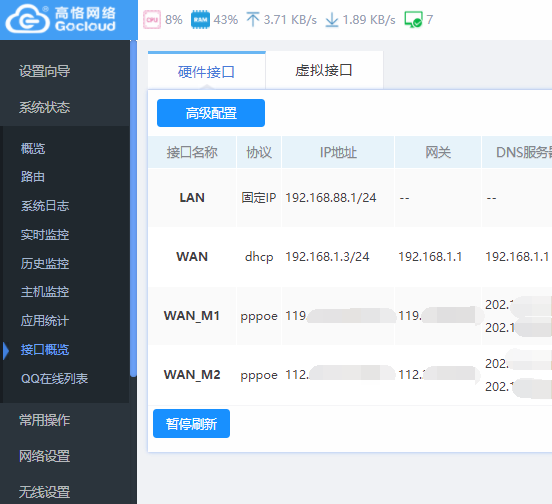Click the 192.168.88.1/24 IP address

coord(331,198)
